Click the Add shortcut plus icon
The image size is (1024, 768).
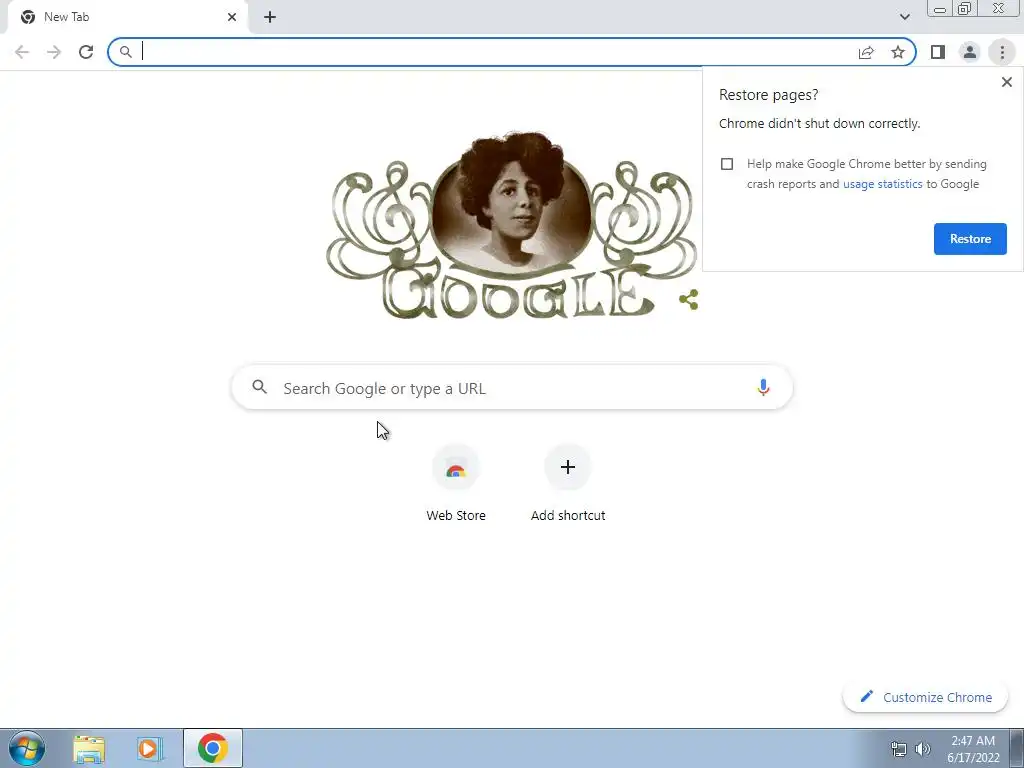click(568, 467)
